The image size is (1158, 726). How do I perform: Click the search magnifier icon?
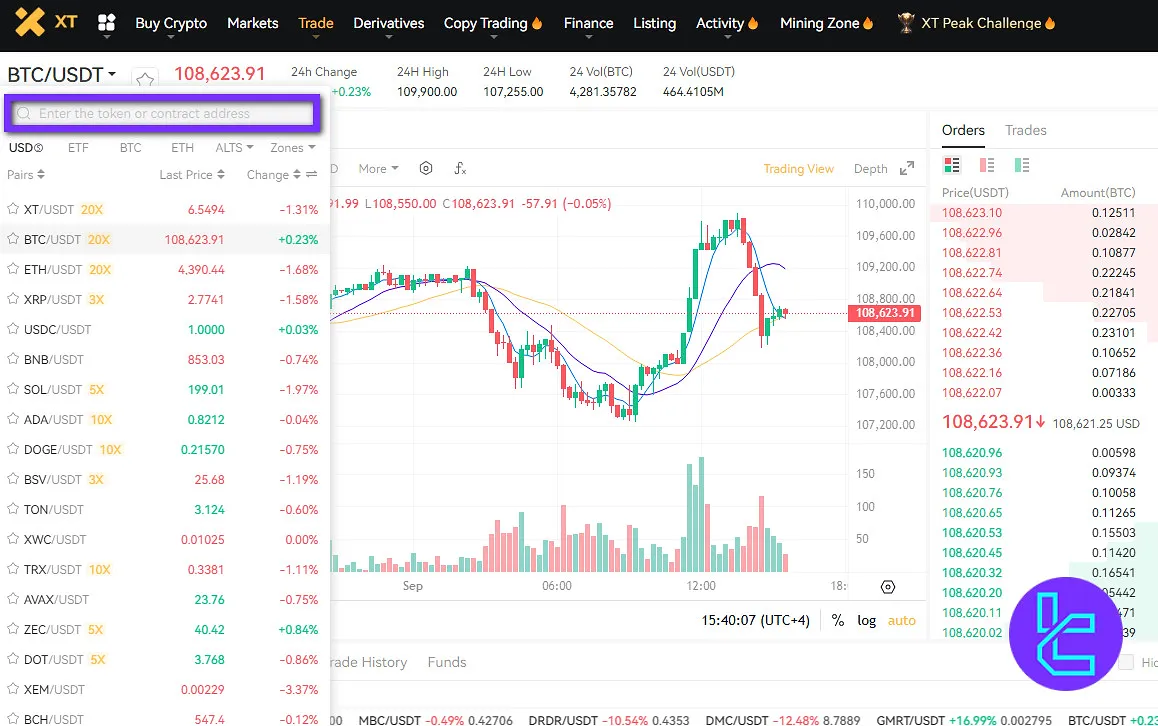[x=24, y=113]
